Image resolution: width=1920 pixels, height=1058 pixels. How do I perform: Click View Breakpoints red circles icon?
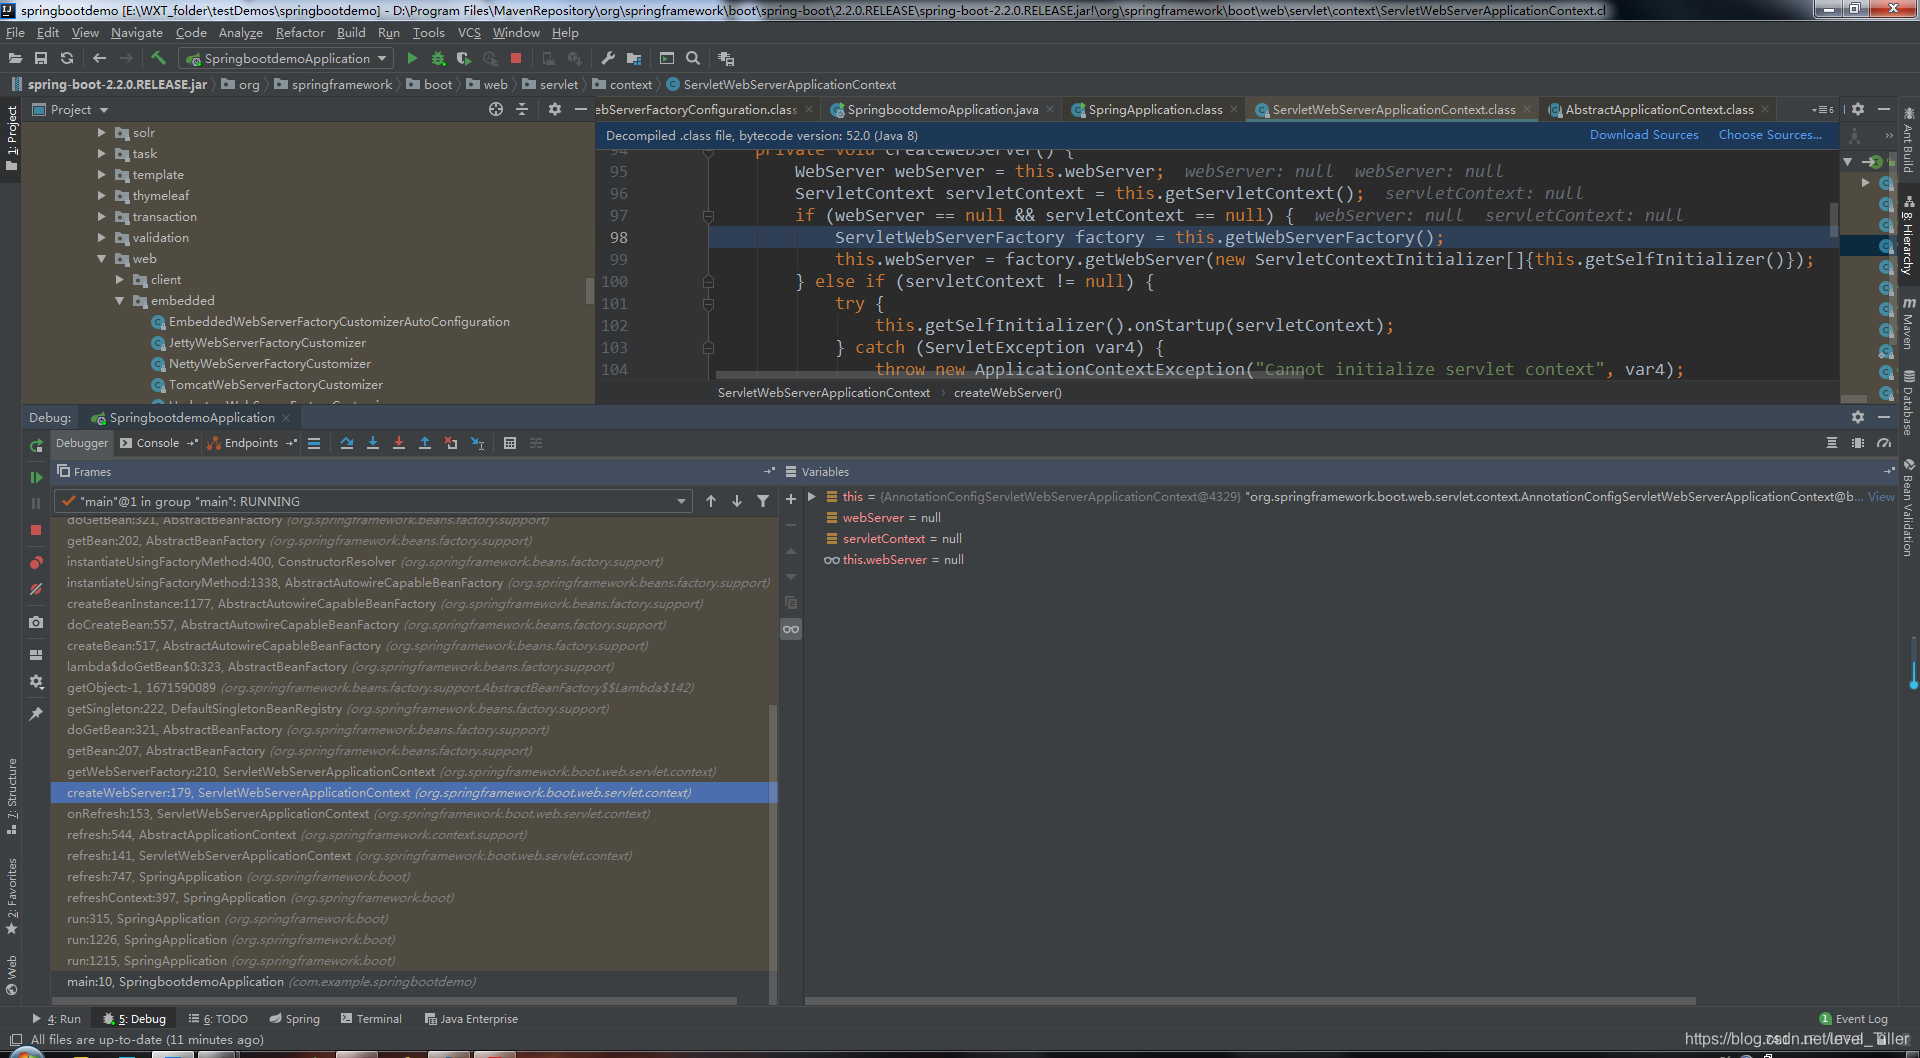click(36, 562)
